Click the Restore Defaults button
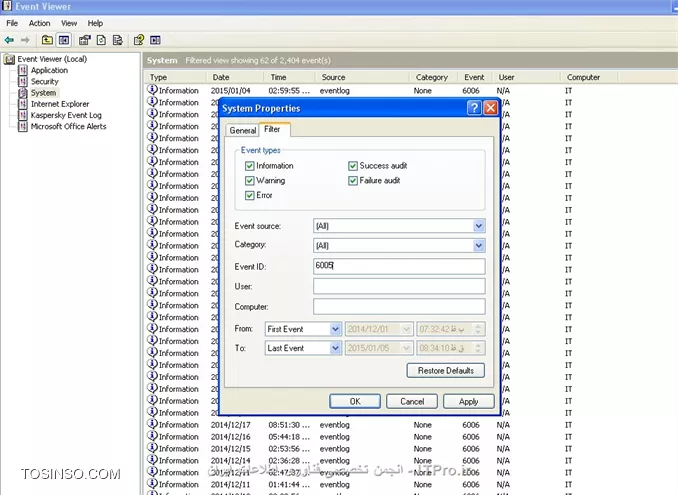 tap(446, 370)
